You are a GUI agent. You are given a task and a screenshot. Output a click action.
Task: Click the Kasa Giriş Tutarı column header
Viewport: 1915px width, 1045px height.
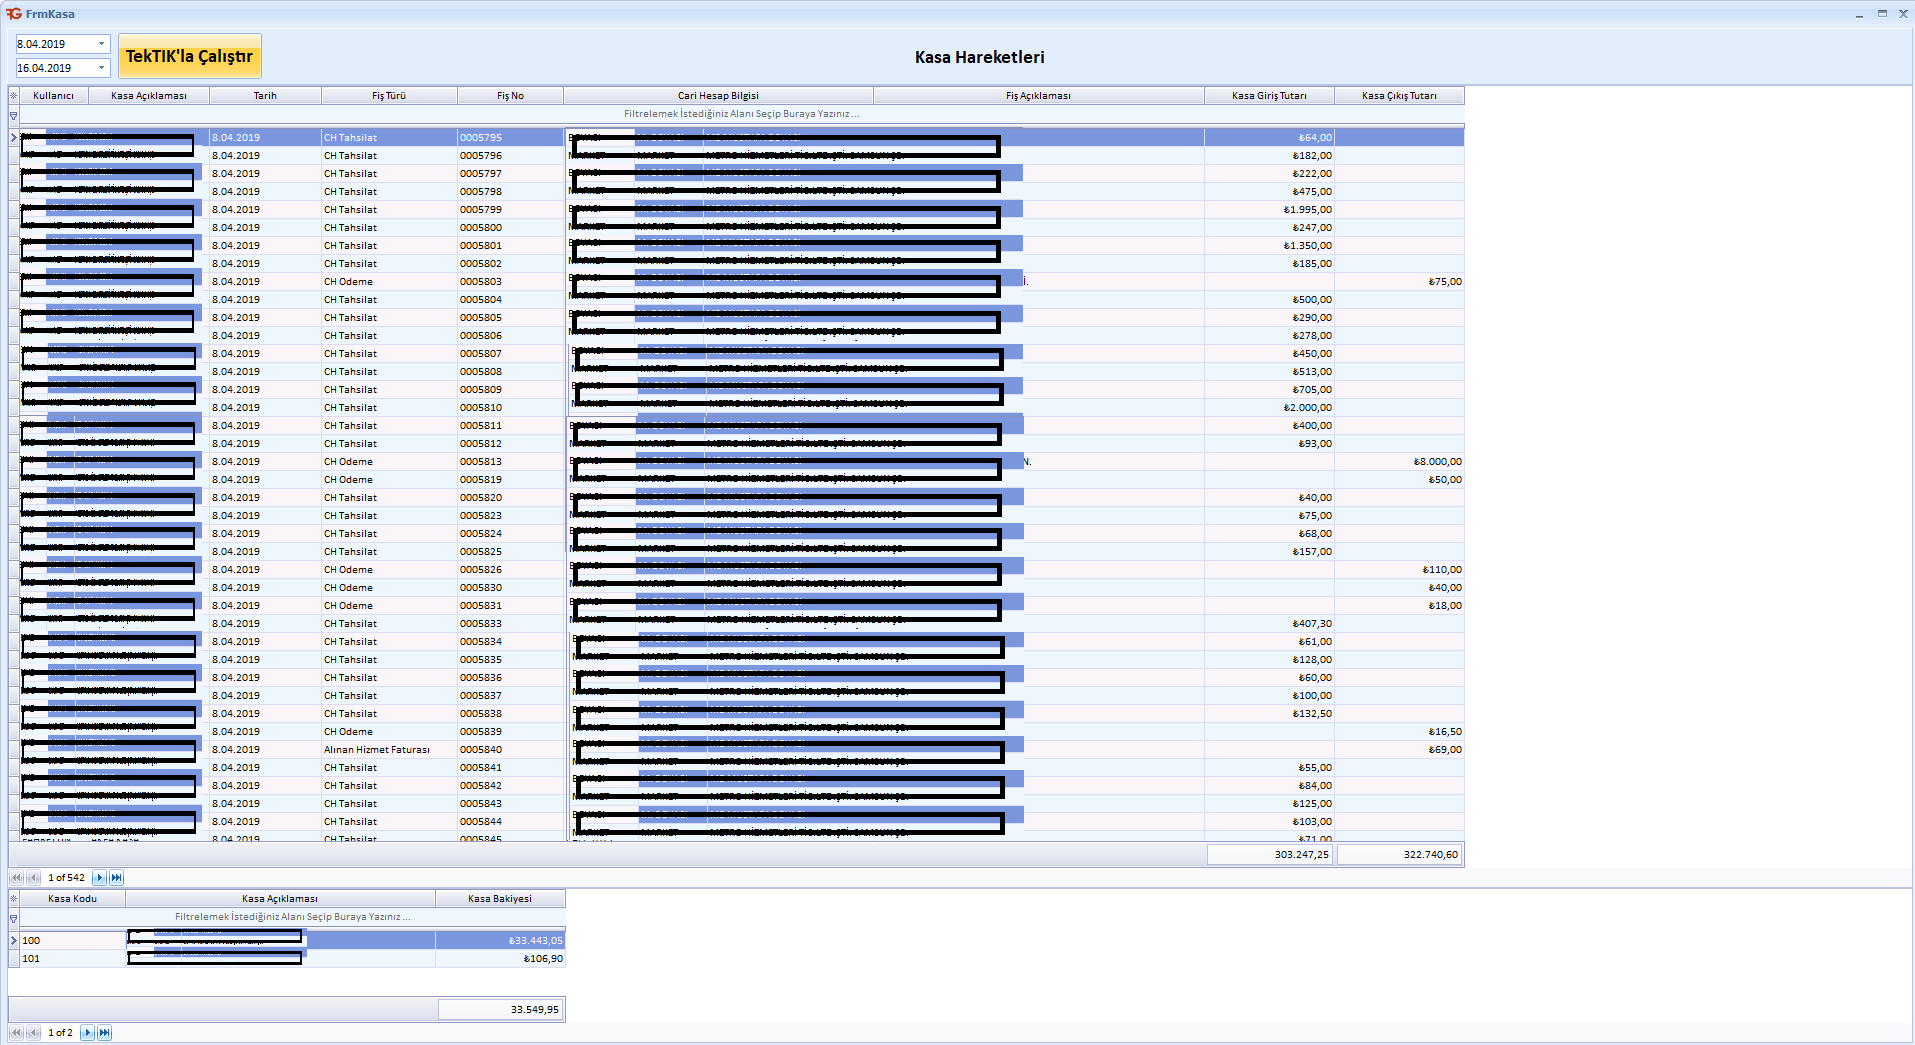point(1269,96)
